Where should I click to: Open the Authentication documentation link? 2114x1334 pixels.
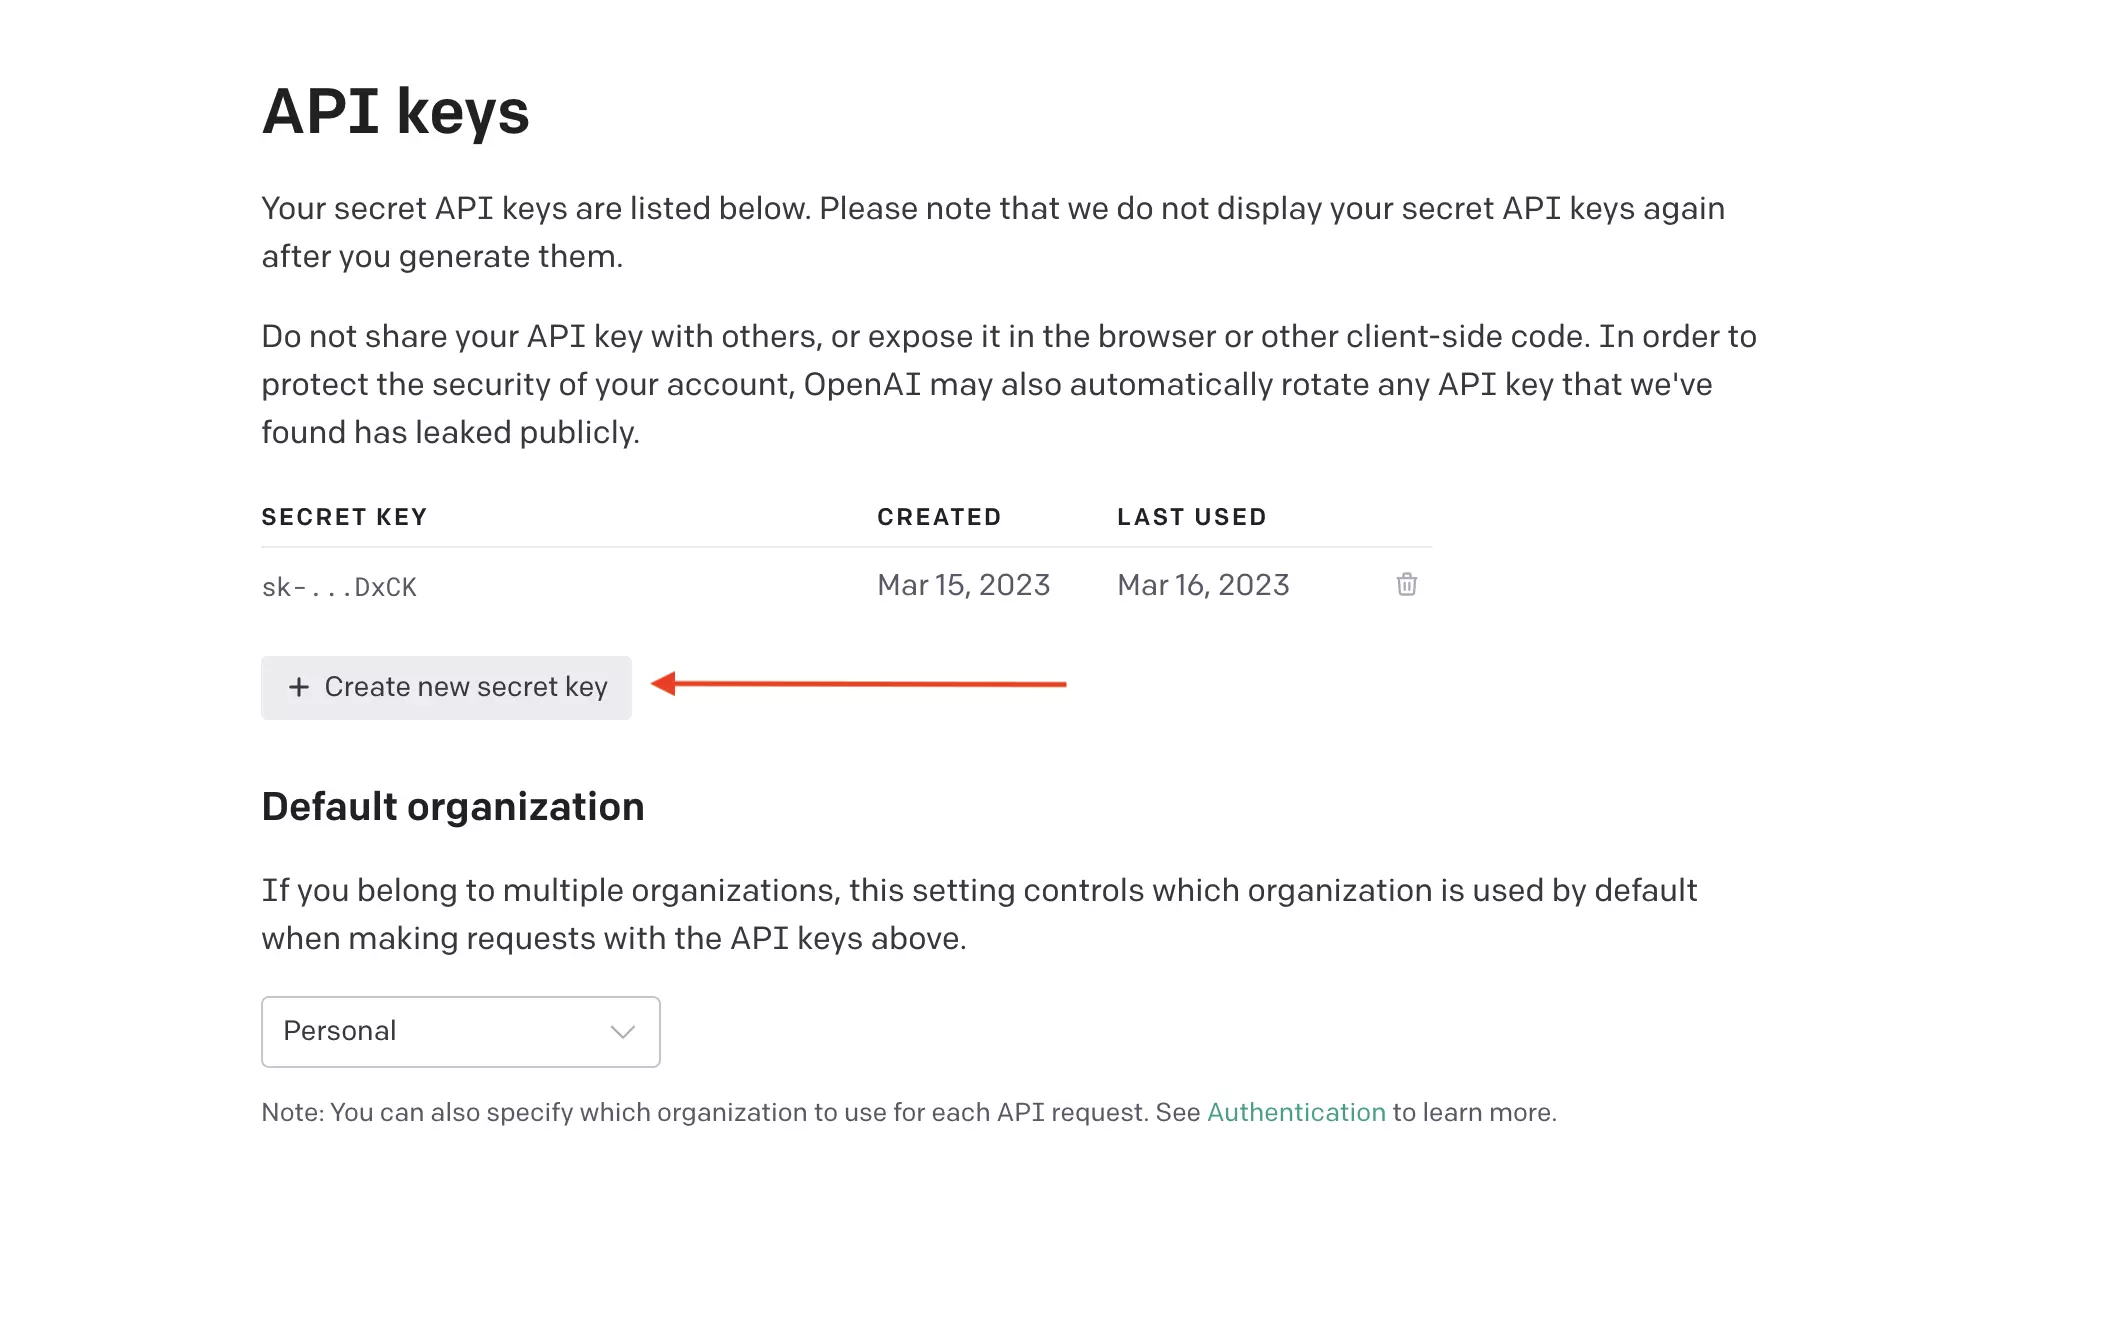click(1296, 1112)
